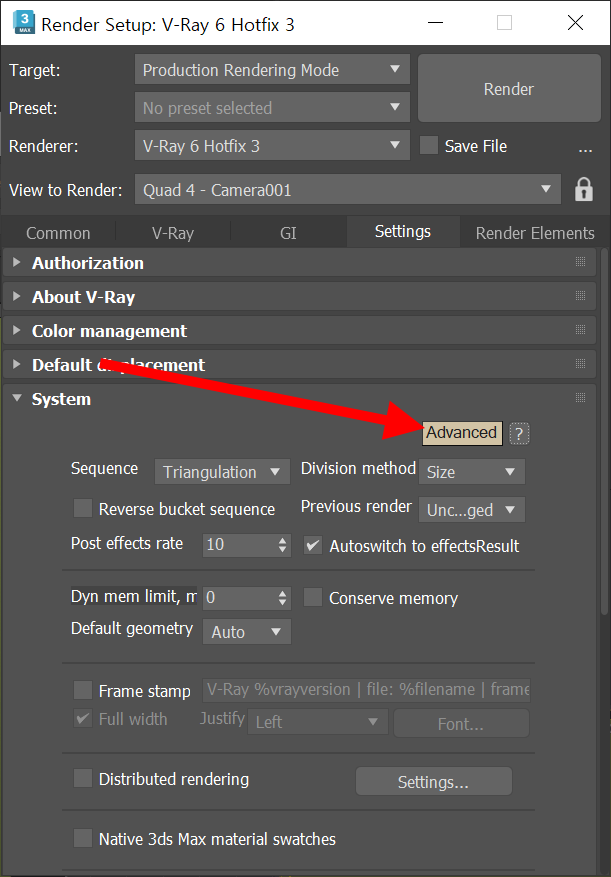Viewport: 611px width, 877px height.
Task: Open the Preset dropdown
Action: [272, 108]
